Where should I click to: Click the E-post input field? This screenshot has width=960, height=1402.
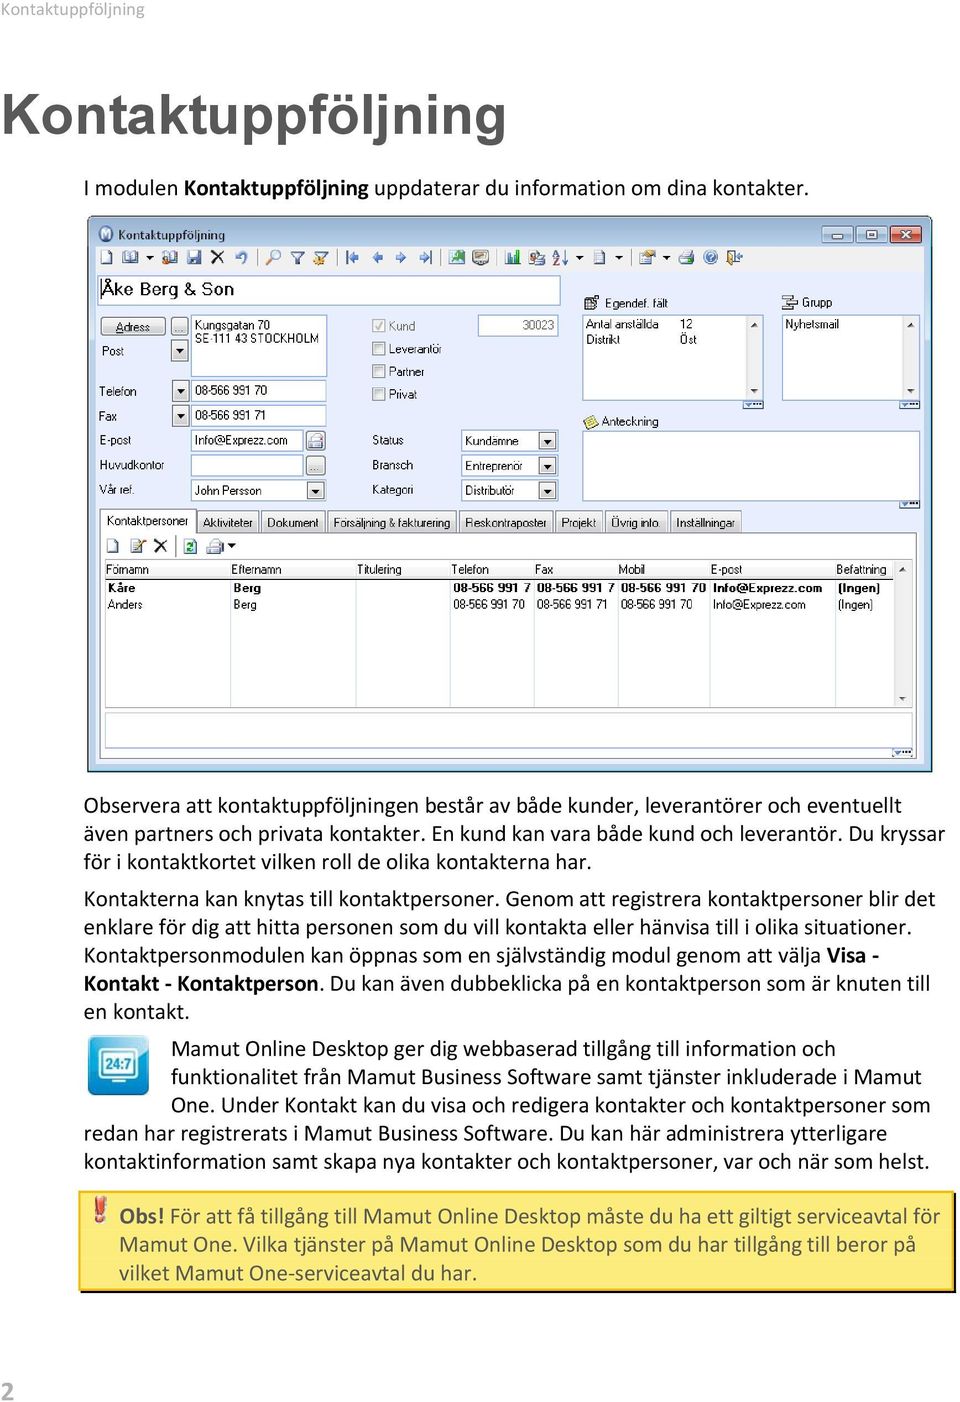(247, 441)
